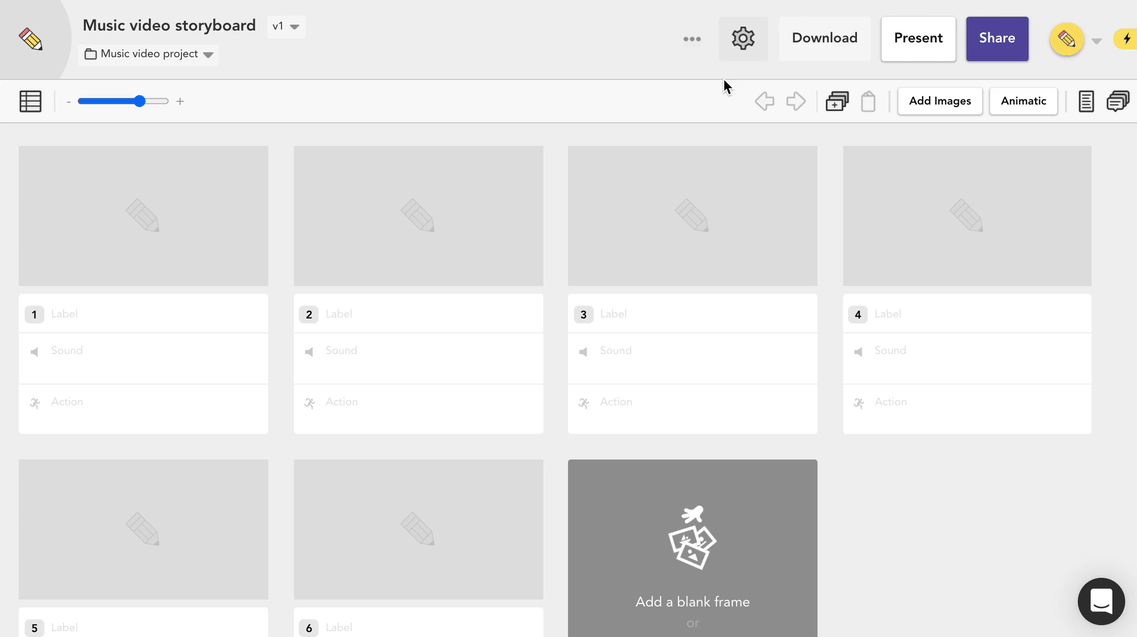The width and height of the screenshot is (1137, 637).
Task: Click the Download button
Action: pyautogui.click(x=824, y=38)
